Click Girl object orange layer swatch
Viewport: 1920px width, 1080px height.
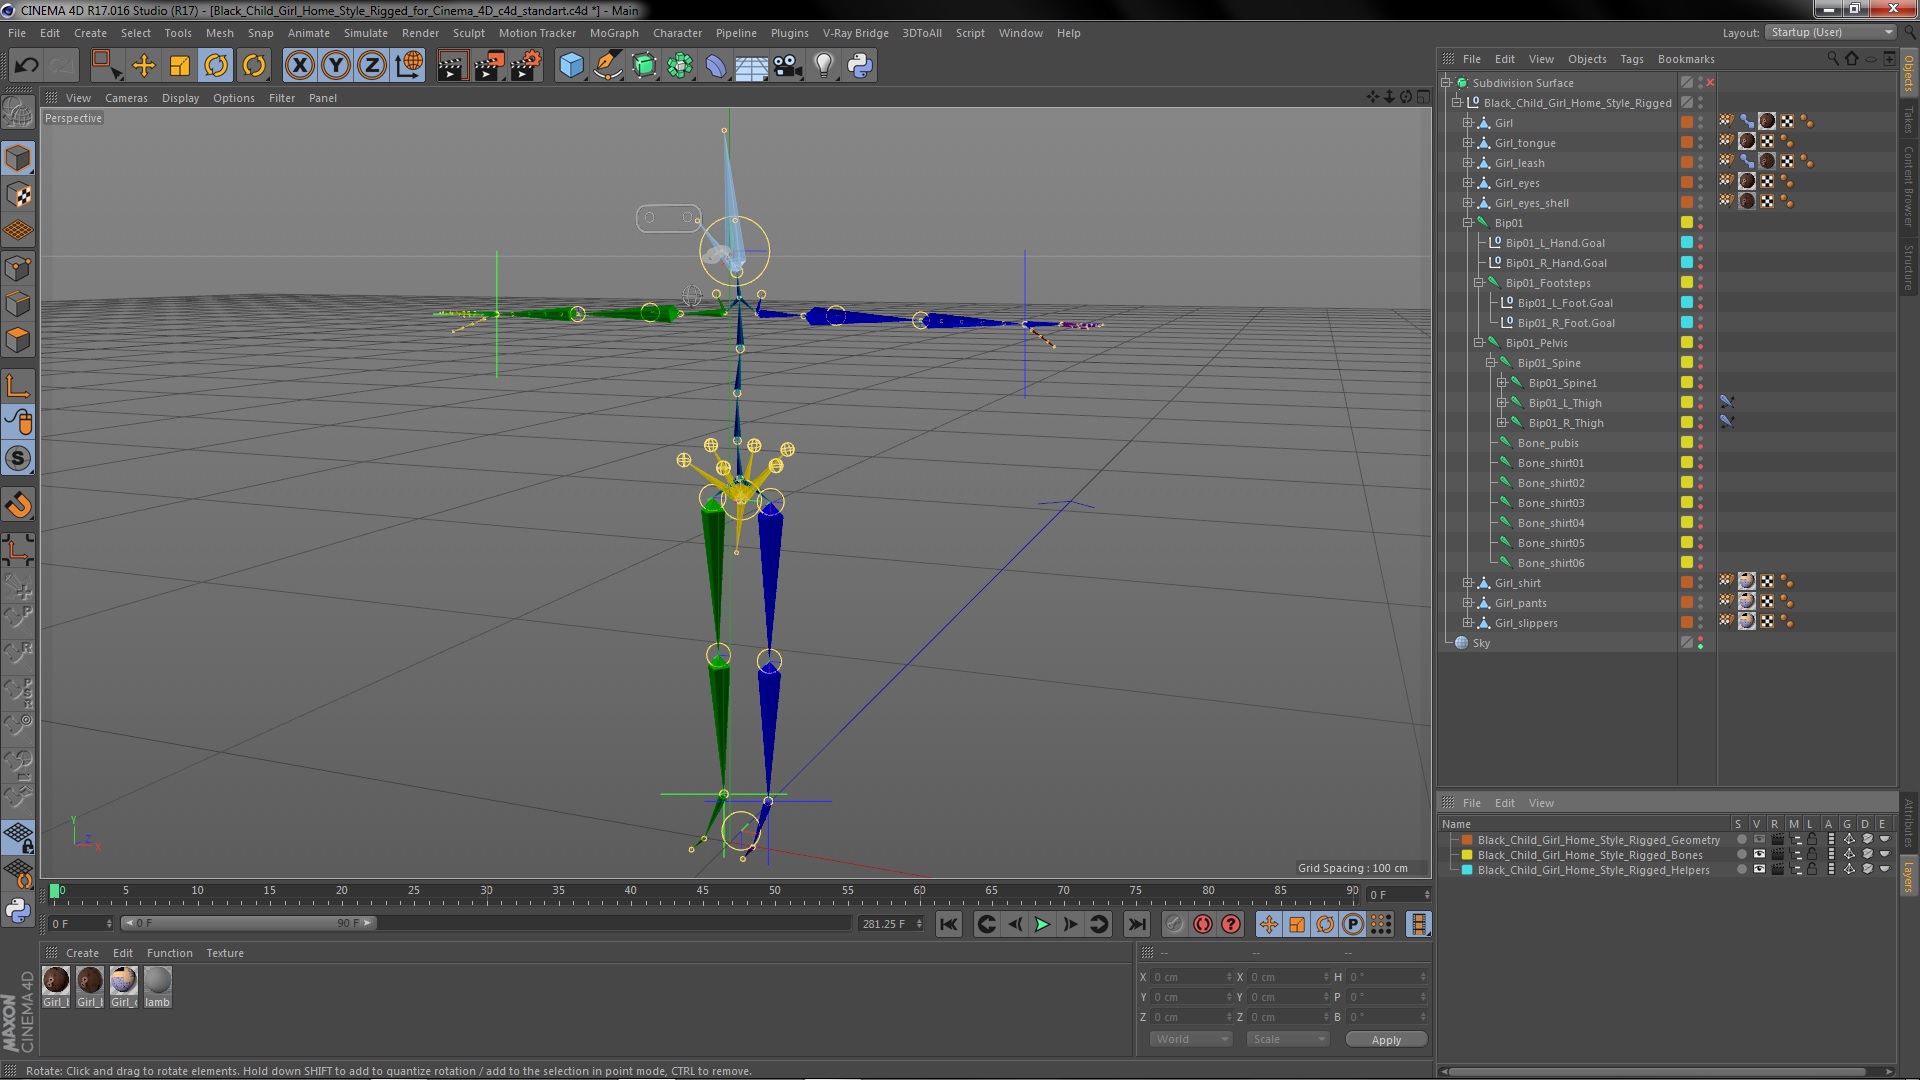[x=1686, y=122]
